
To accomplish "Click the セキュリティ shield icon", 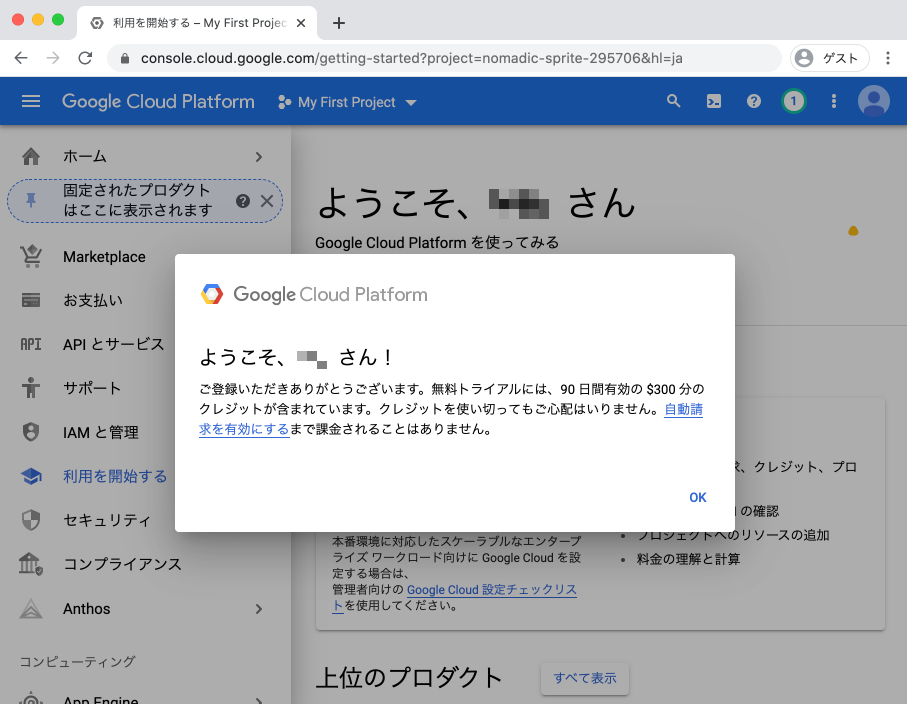I will [x=31, y=520].
